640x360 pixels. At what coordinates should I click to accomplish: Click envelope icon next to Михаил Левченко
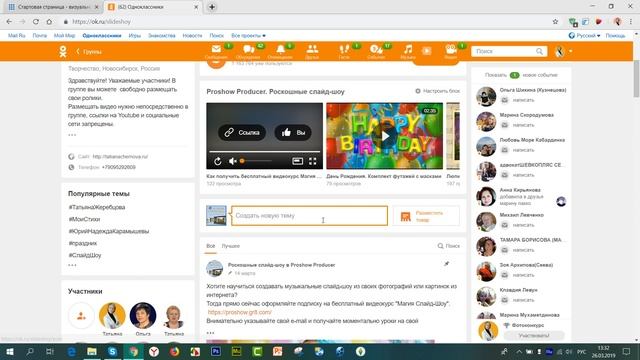(x=505, y=225)
